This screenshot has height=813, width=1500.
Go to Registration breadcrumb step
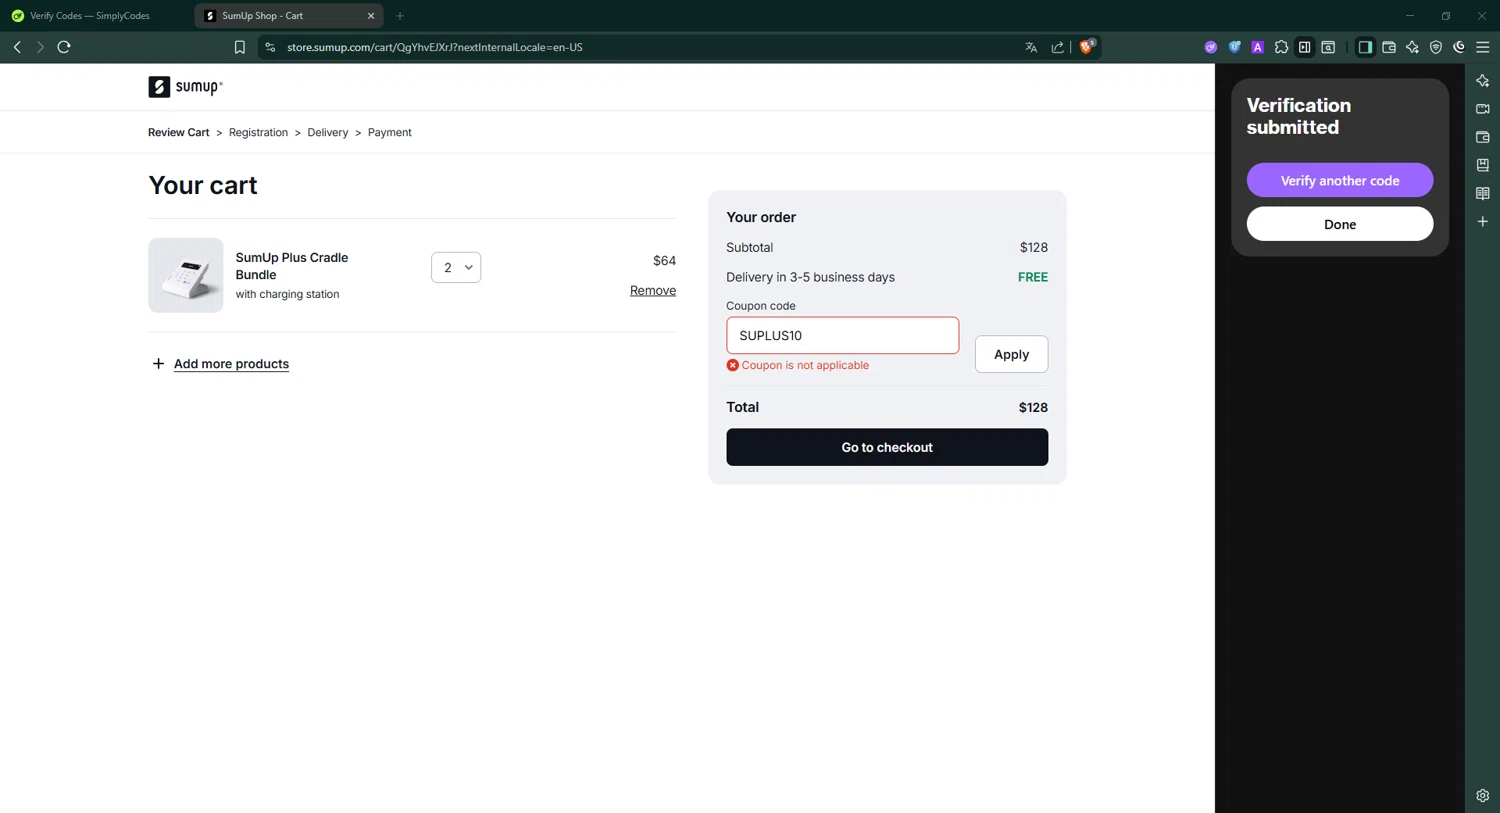point(258,132)
